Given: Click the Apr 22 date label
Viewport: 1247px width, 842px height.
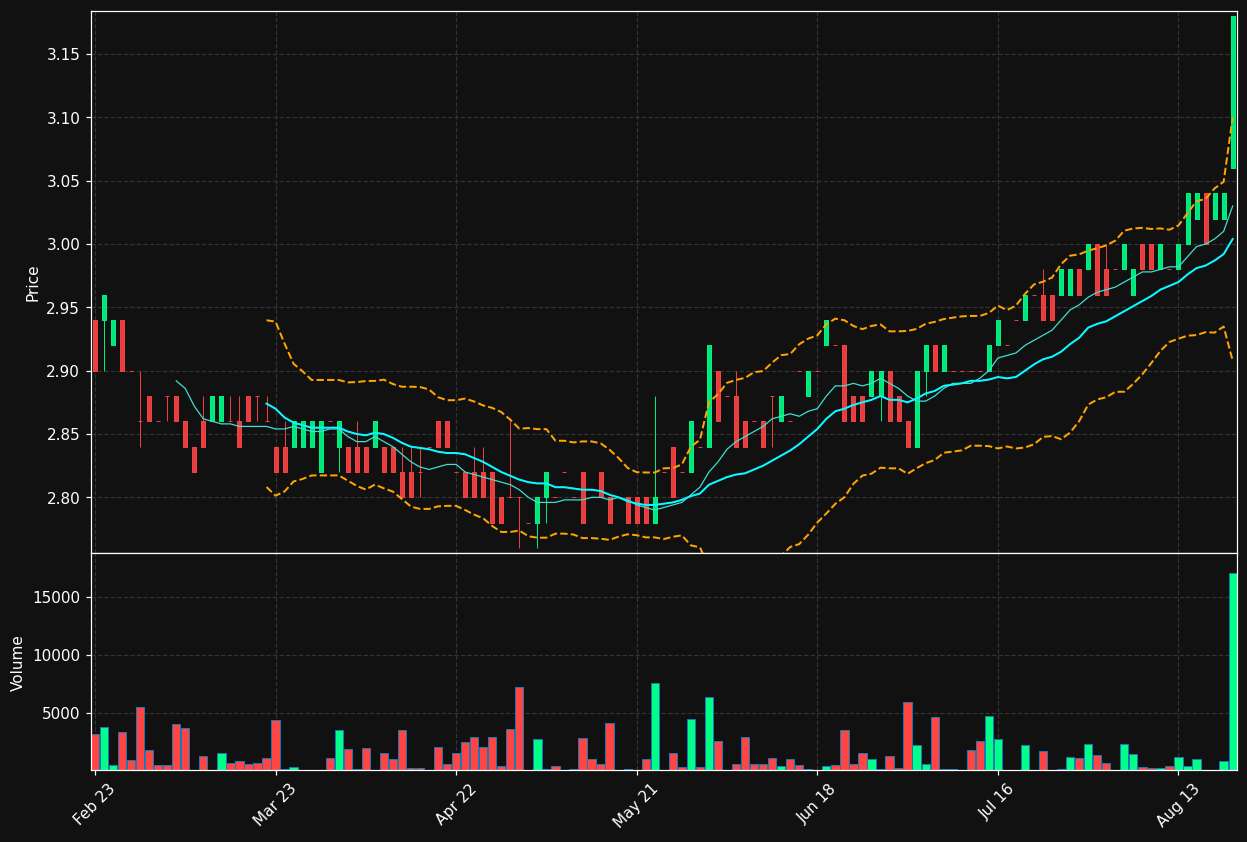Looking at the screenshot, I should click(x=455, y=804).
